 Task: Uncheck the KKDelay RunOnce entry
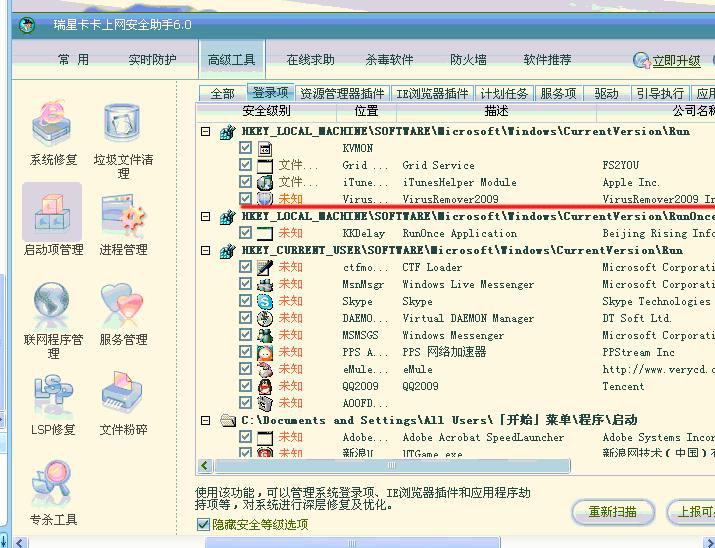pyautogui.click(x=245, y=233)
